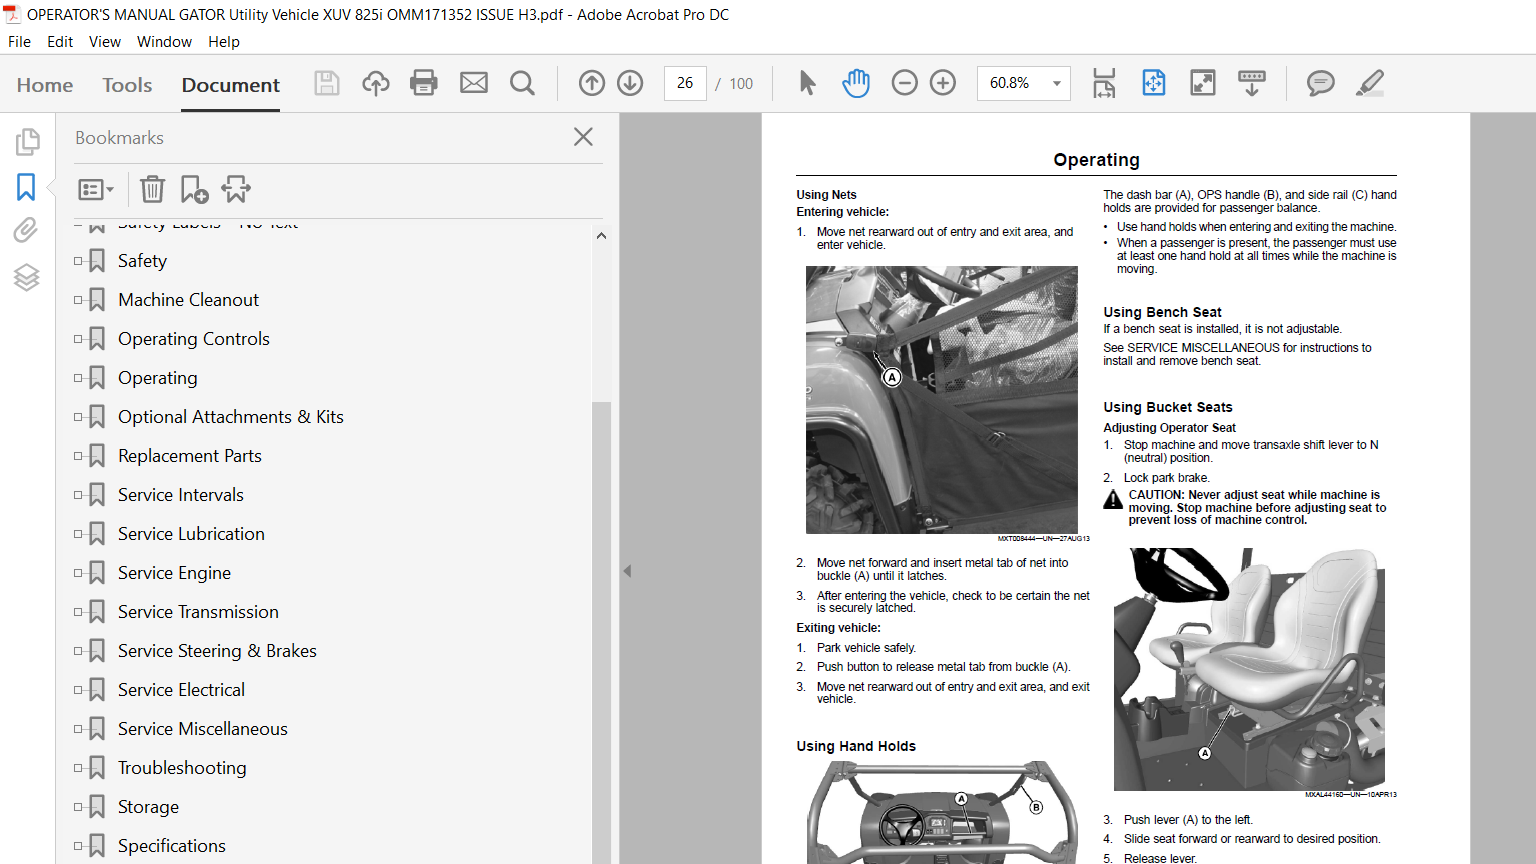Viewport: 1536px width, 864px height.
Task: Zoom out with minus icon
Action: coord(904,83)
